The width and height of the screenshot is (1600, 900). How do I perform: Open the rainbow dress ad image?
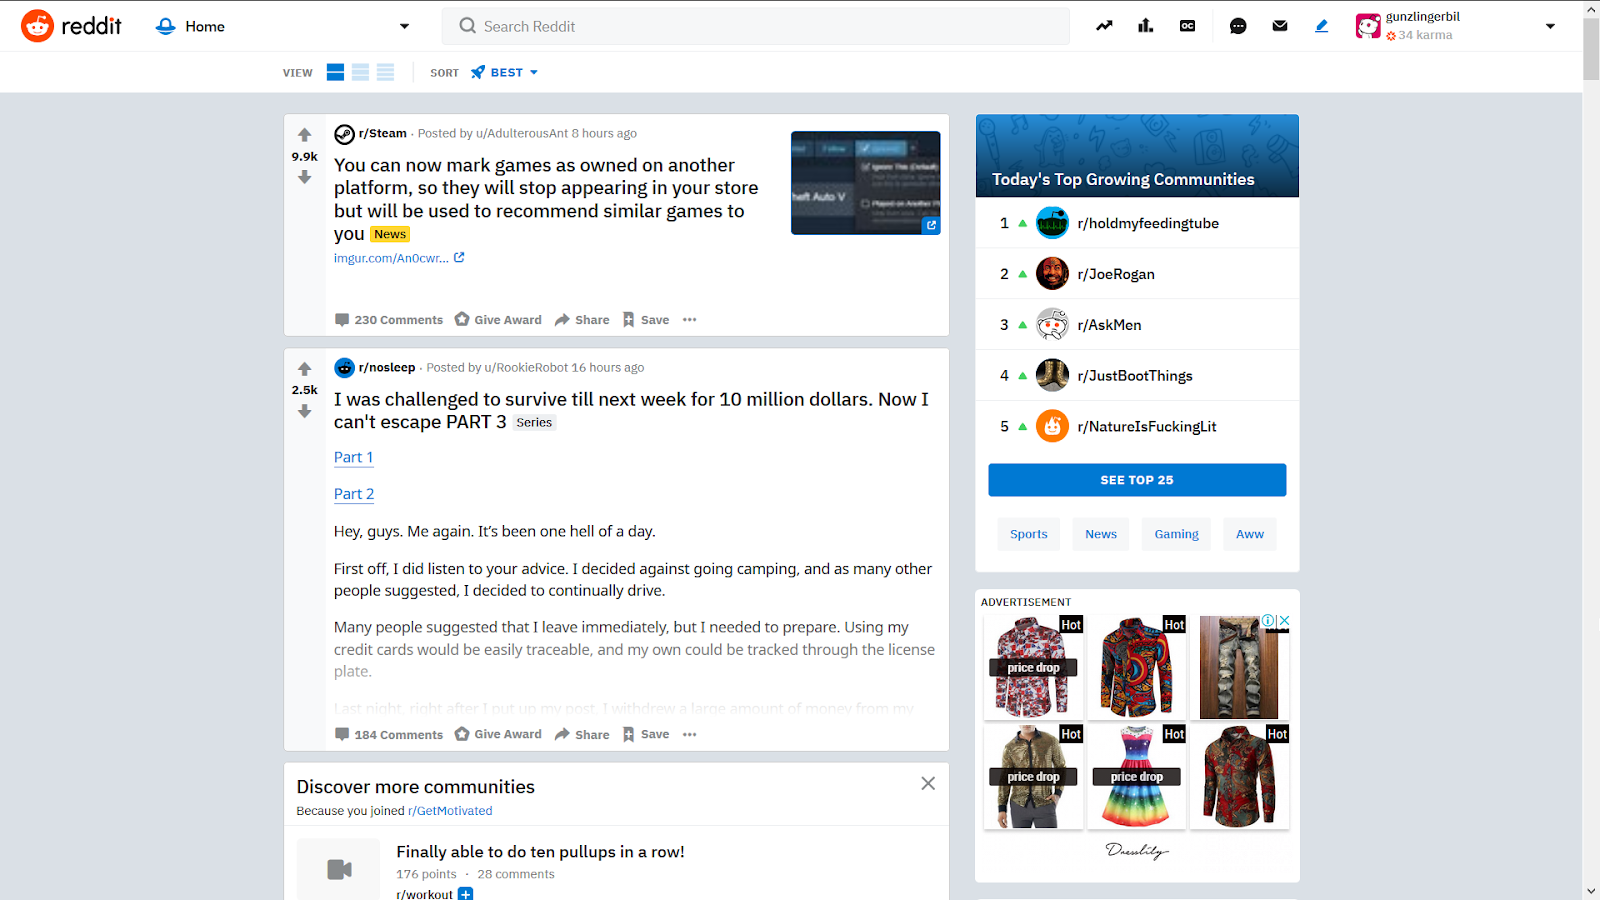coord(1136,777)
